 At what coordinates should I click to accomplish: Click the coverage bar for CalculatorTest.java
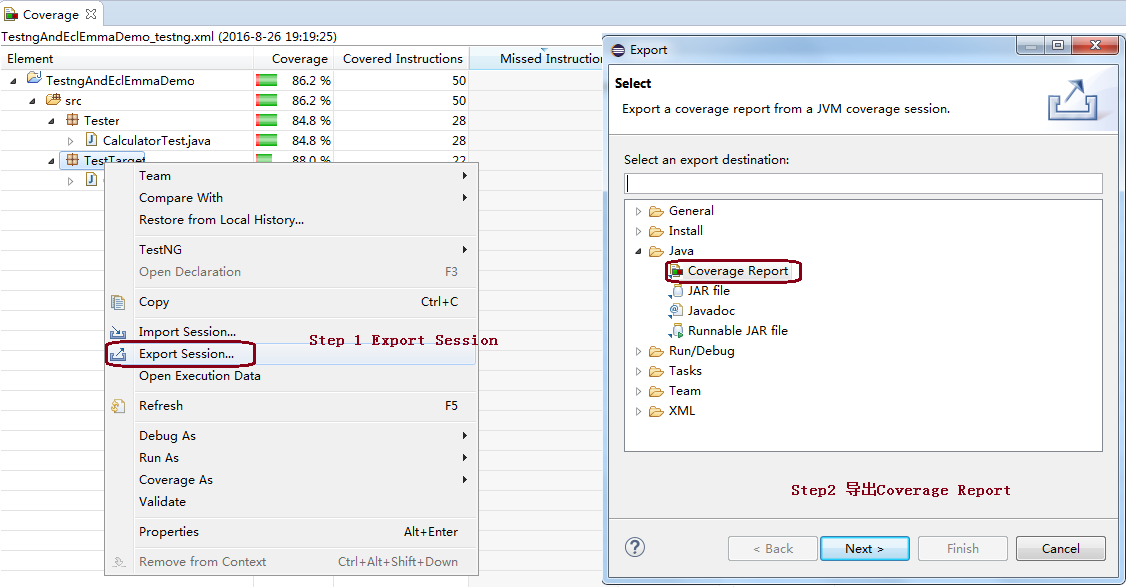click(x=266, y=141)
